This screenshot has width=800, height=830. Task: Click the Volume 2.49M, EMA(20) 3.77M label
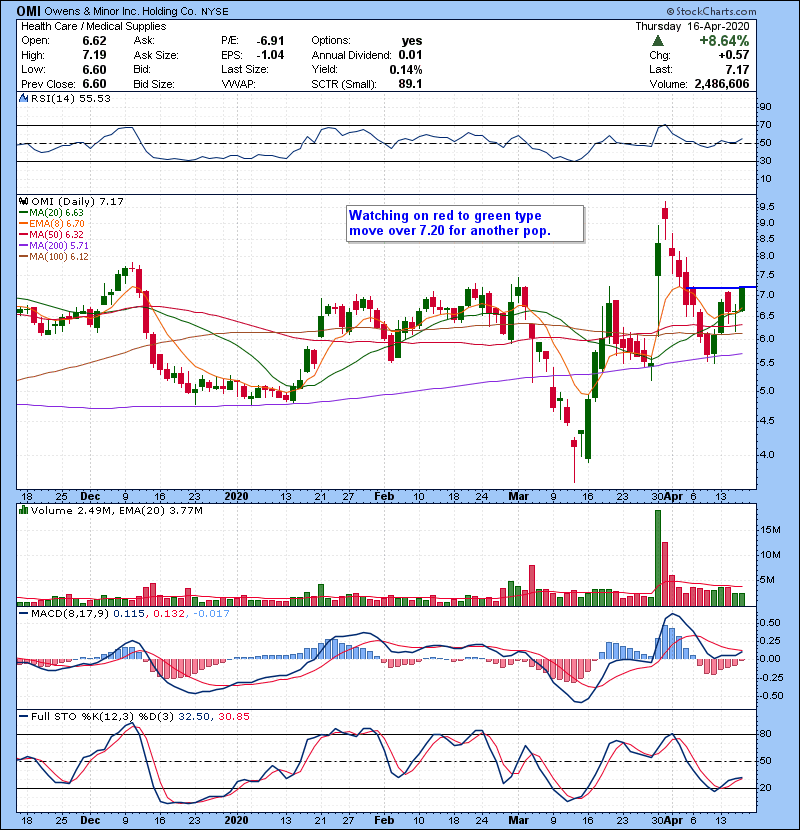tap(116, 511)
